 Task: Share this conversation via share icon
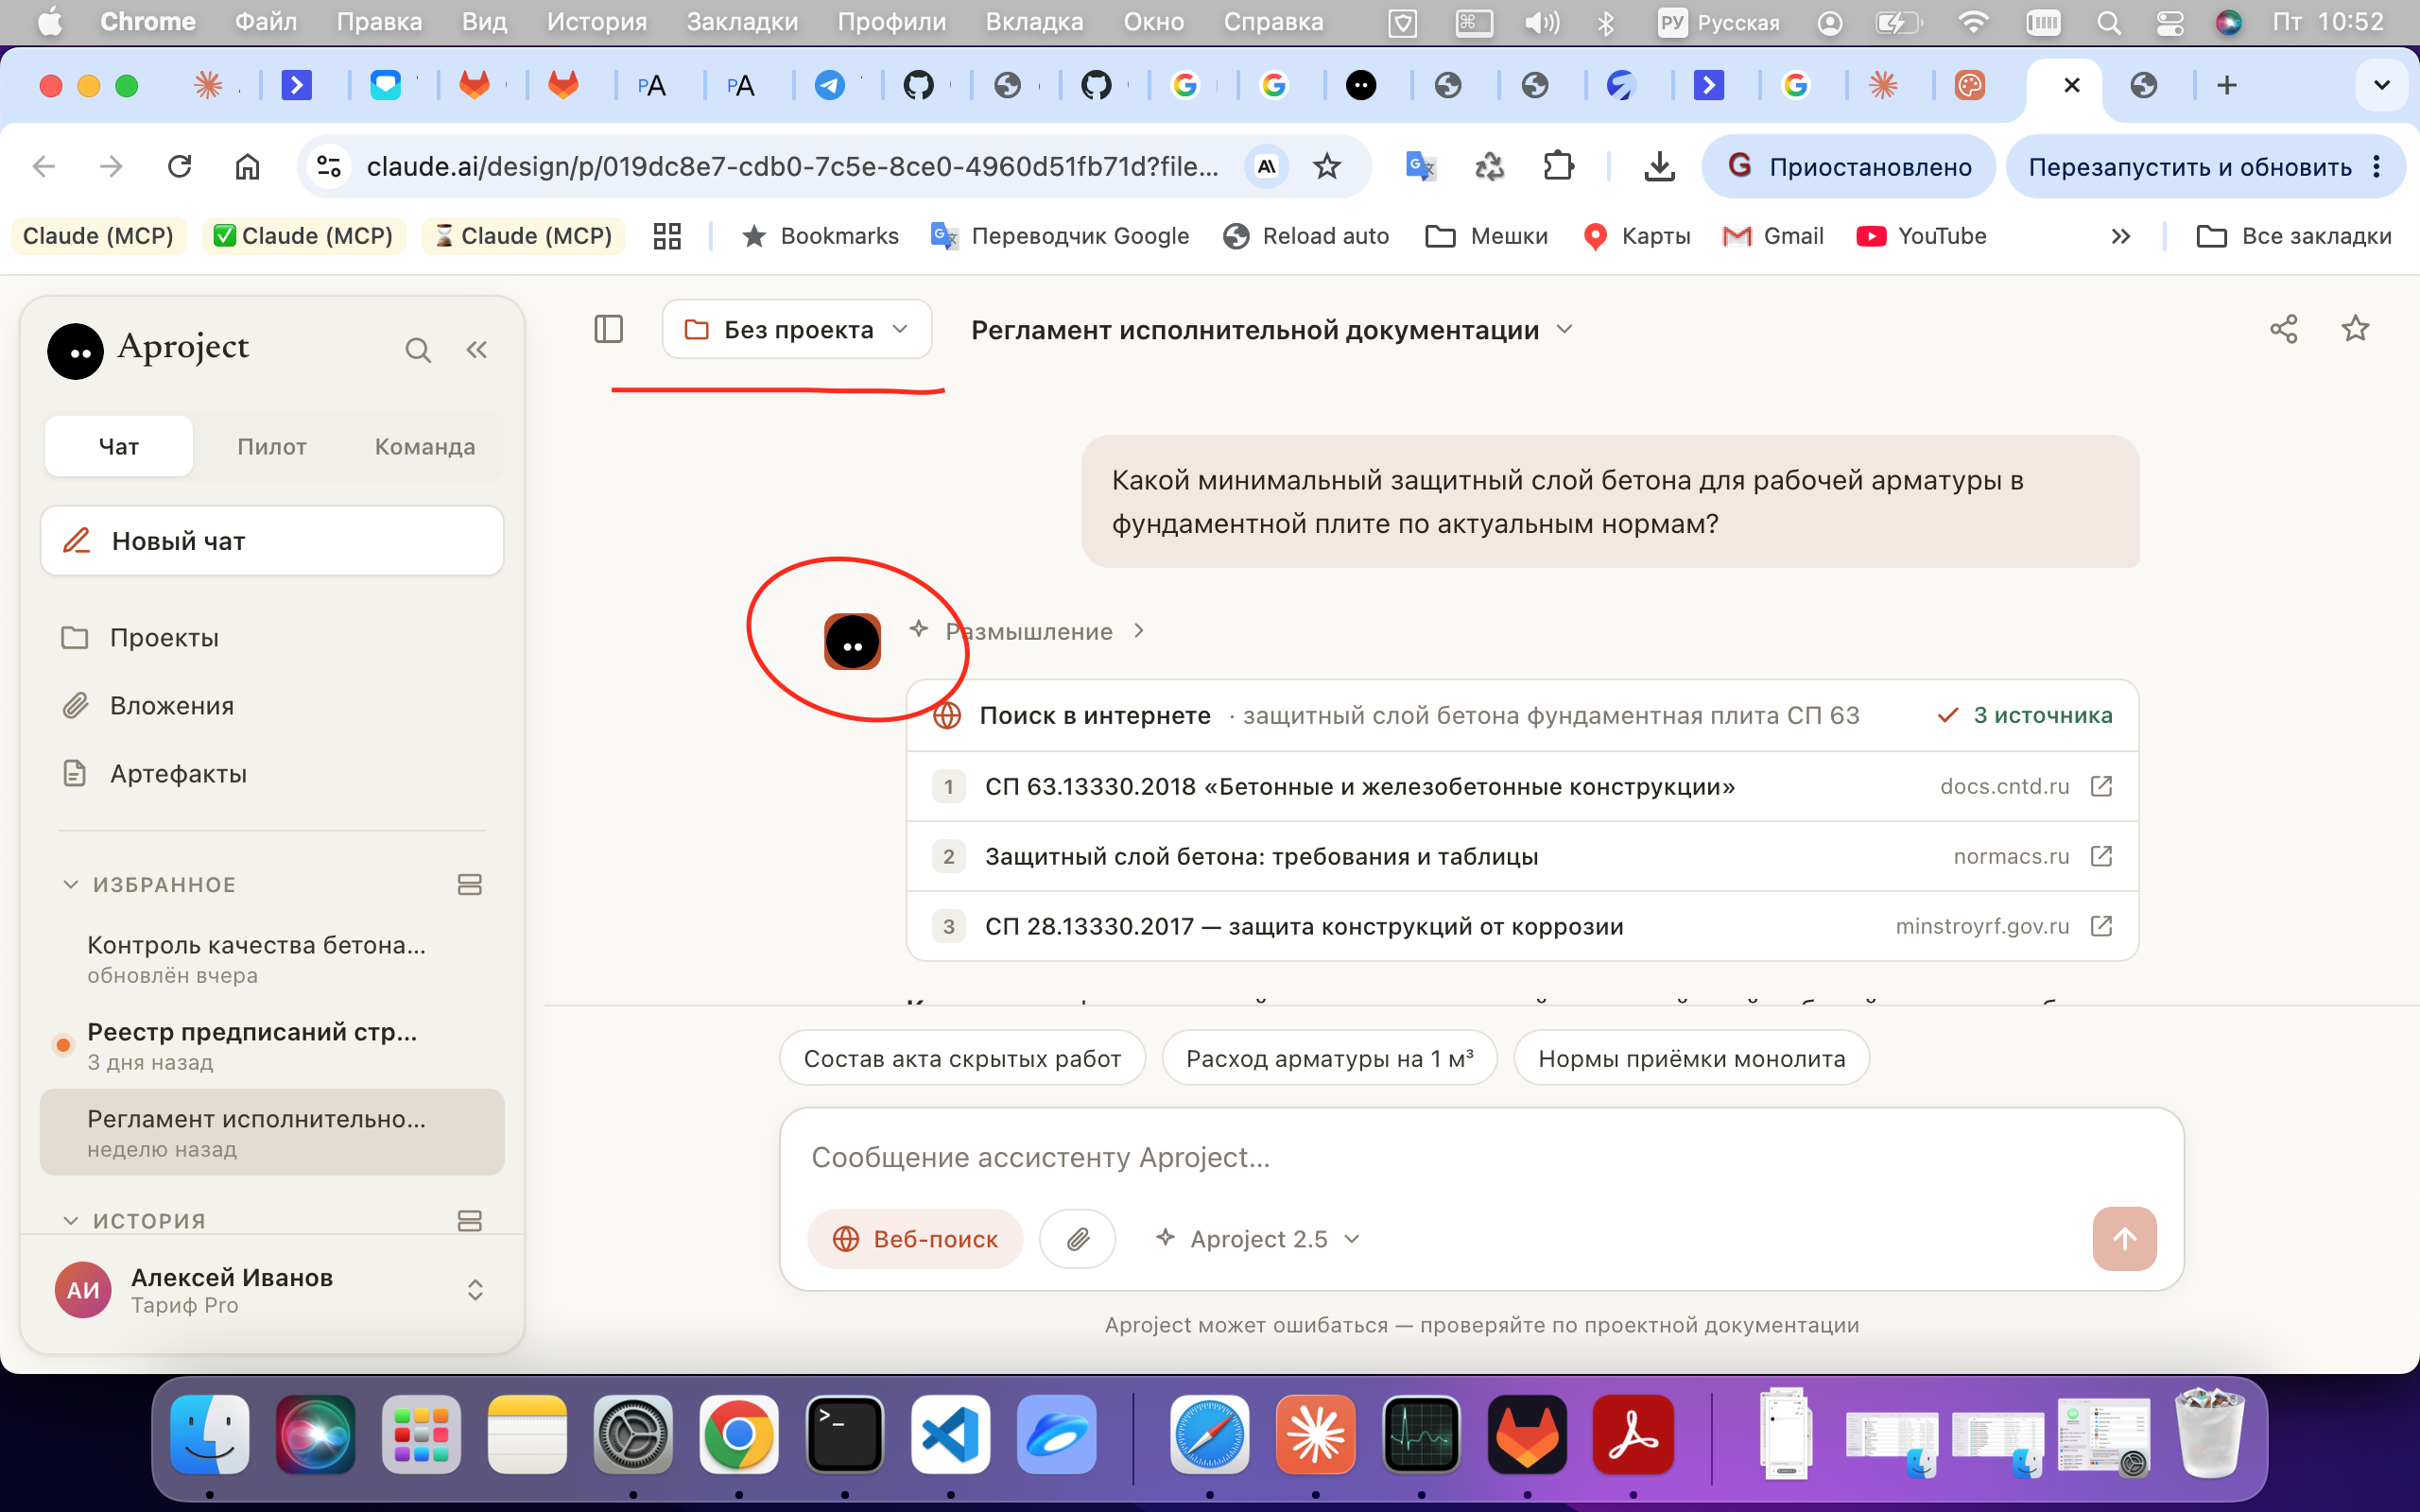click(2283, 329)
